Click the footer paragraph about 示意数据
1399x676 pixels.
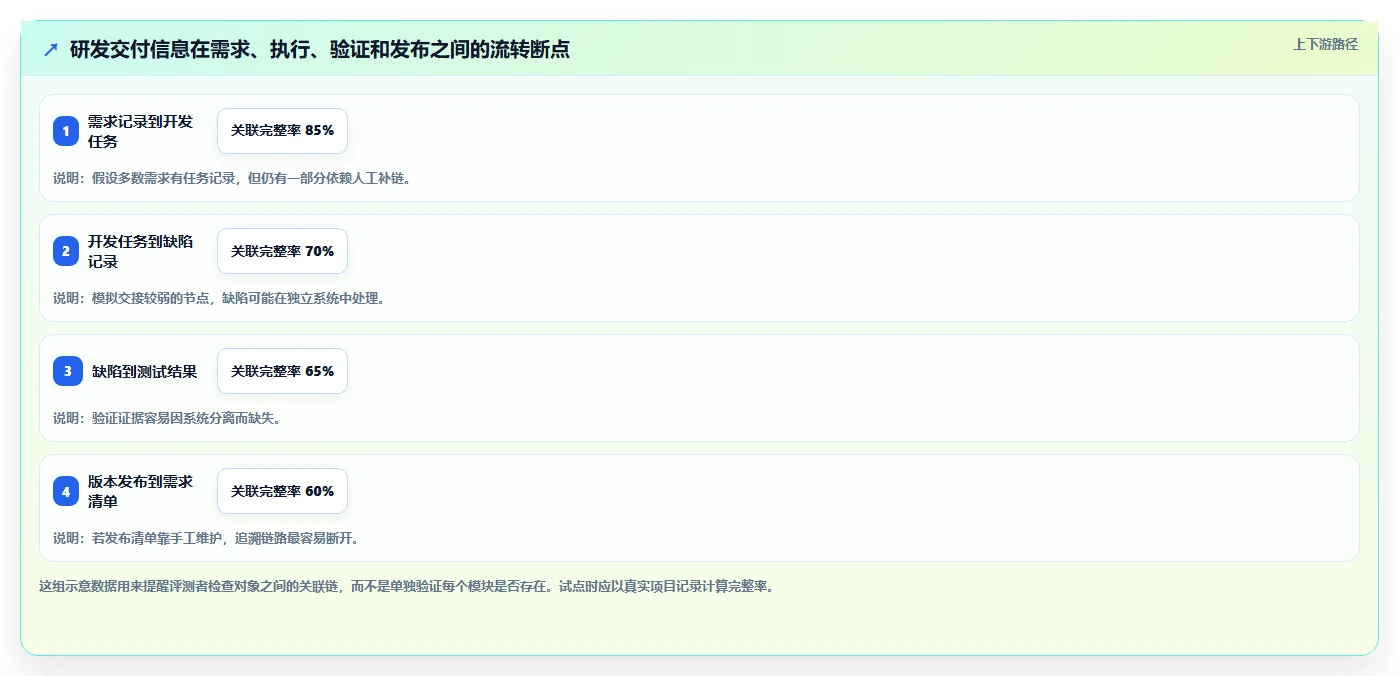406,586
